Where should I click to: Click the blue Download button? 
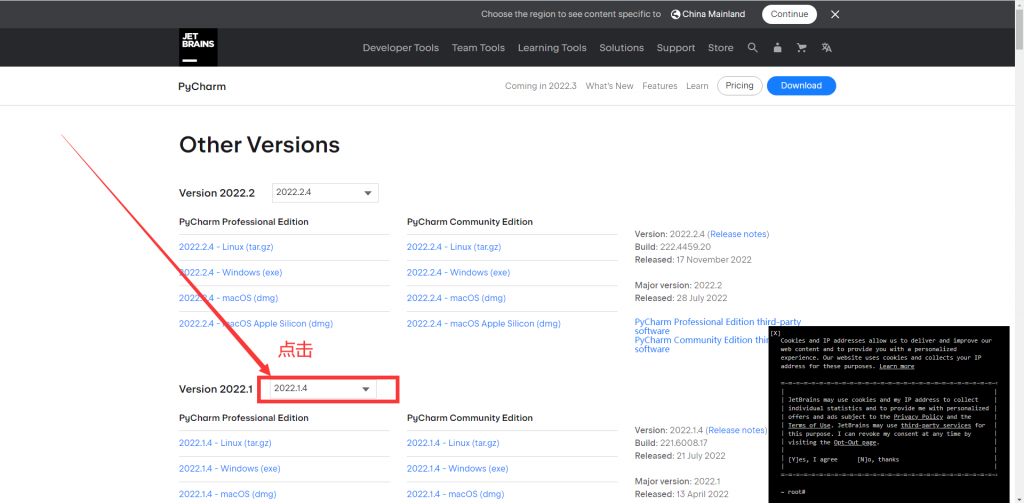[801, 86]
